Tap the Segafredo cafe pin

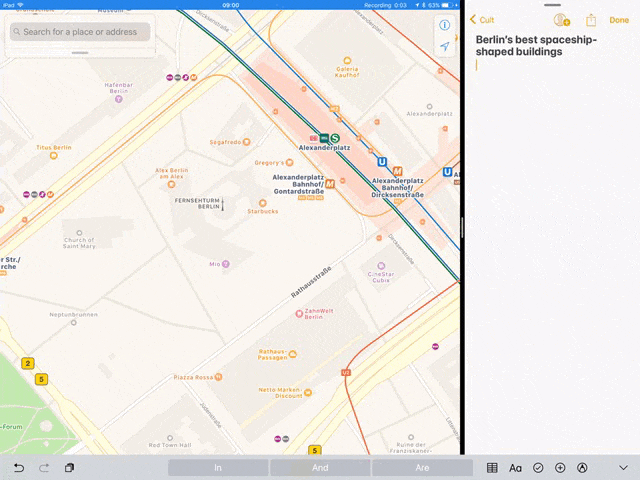[x=247, y=142]
